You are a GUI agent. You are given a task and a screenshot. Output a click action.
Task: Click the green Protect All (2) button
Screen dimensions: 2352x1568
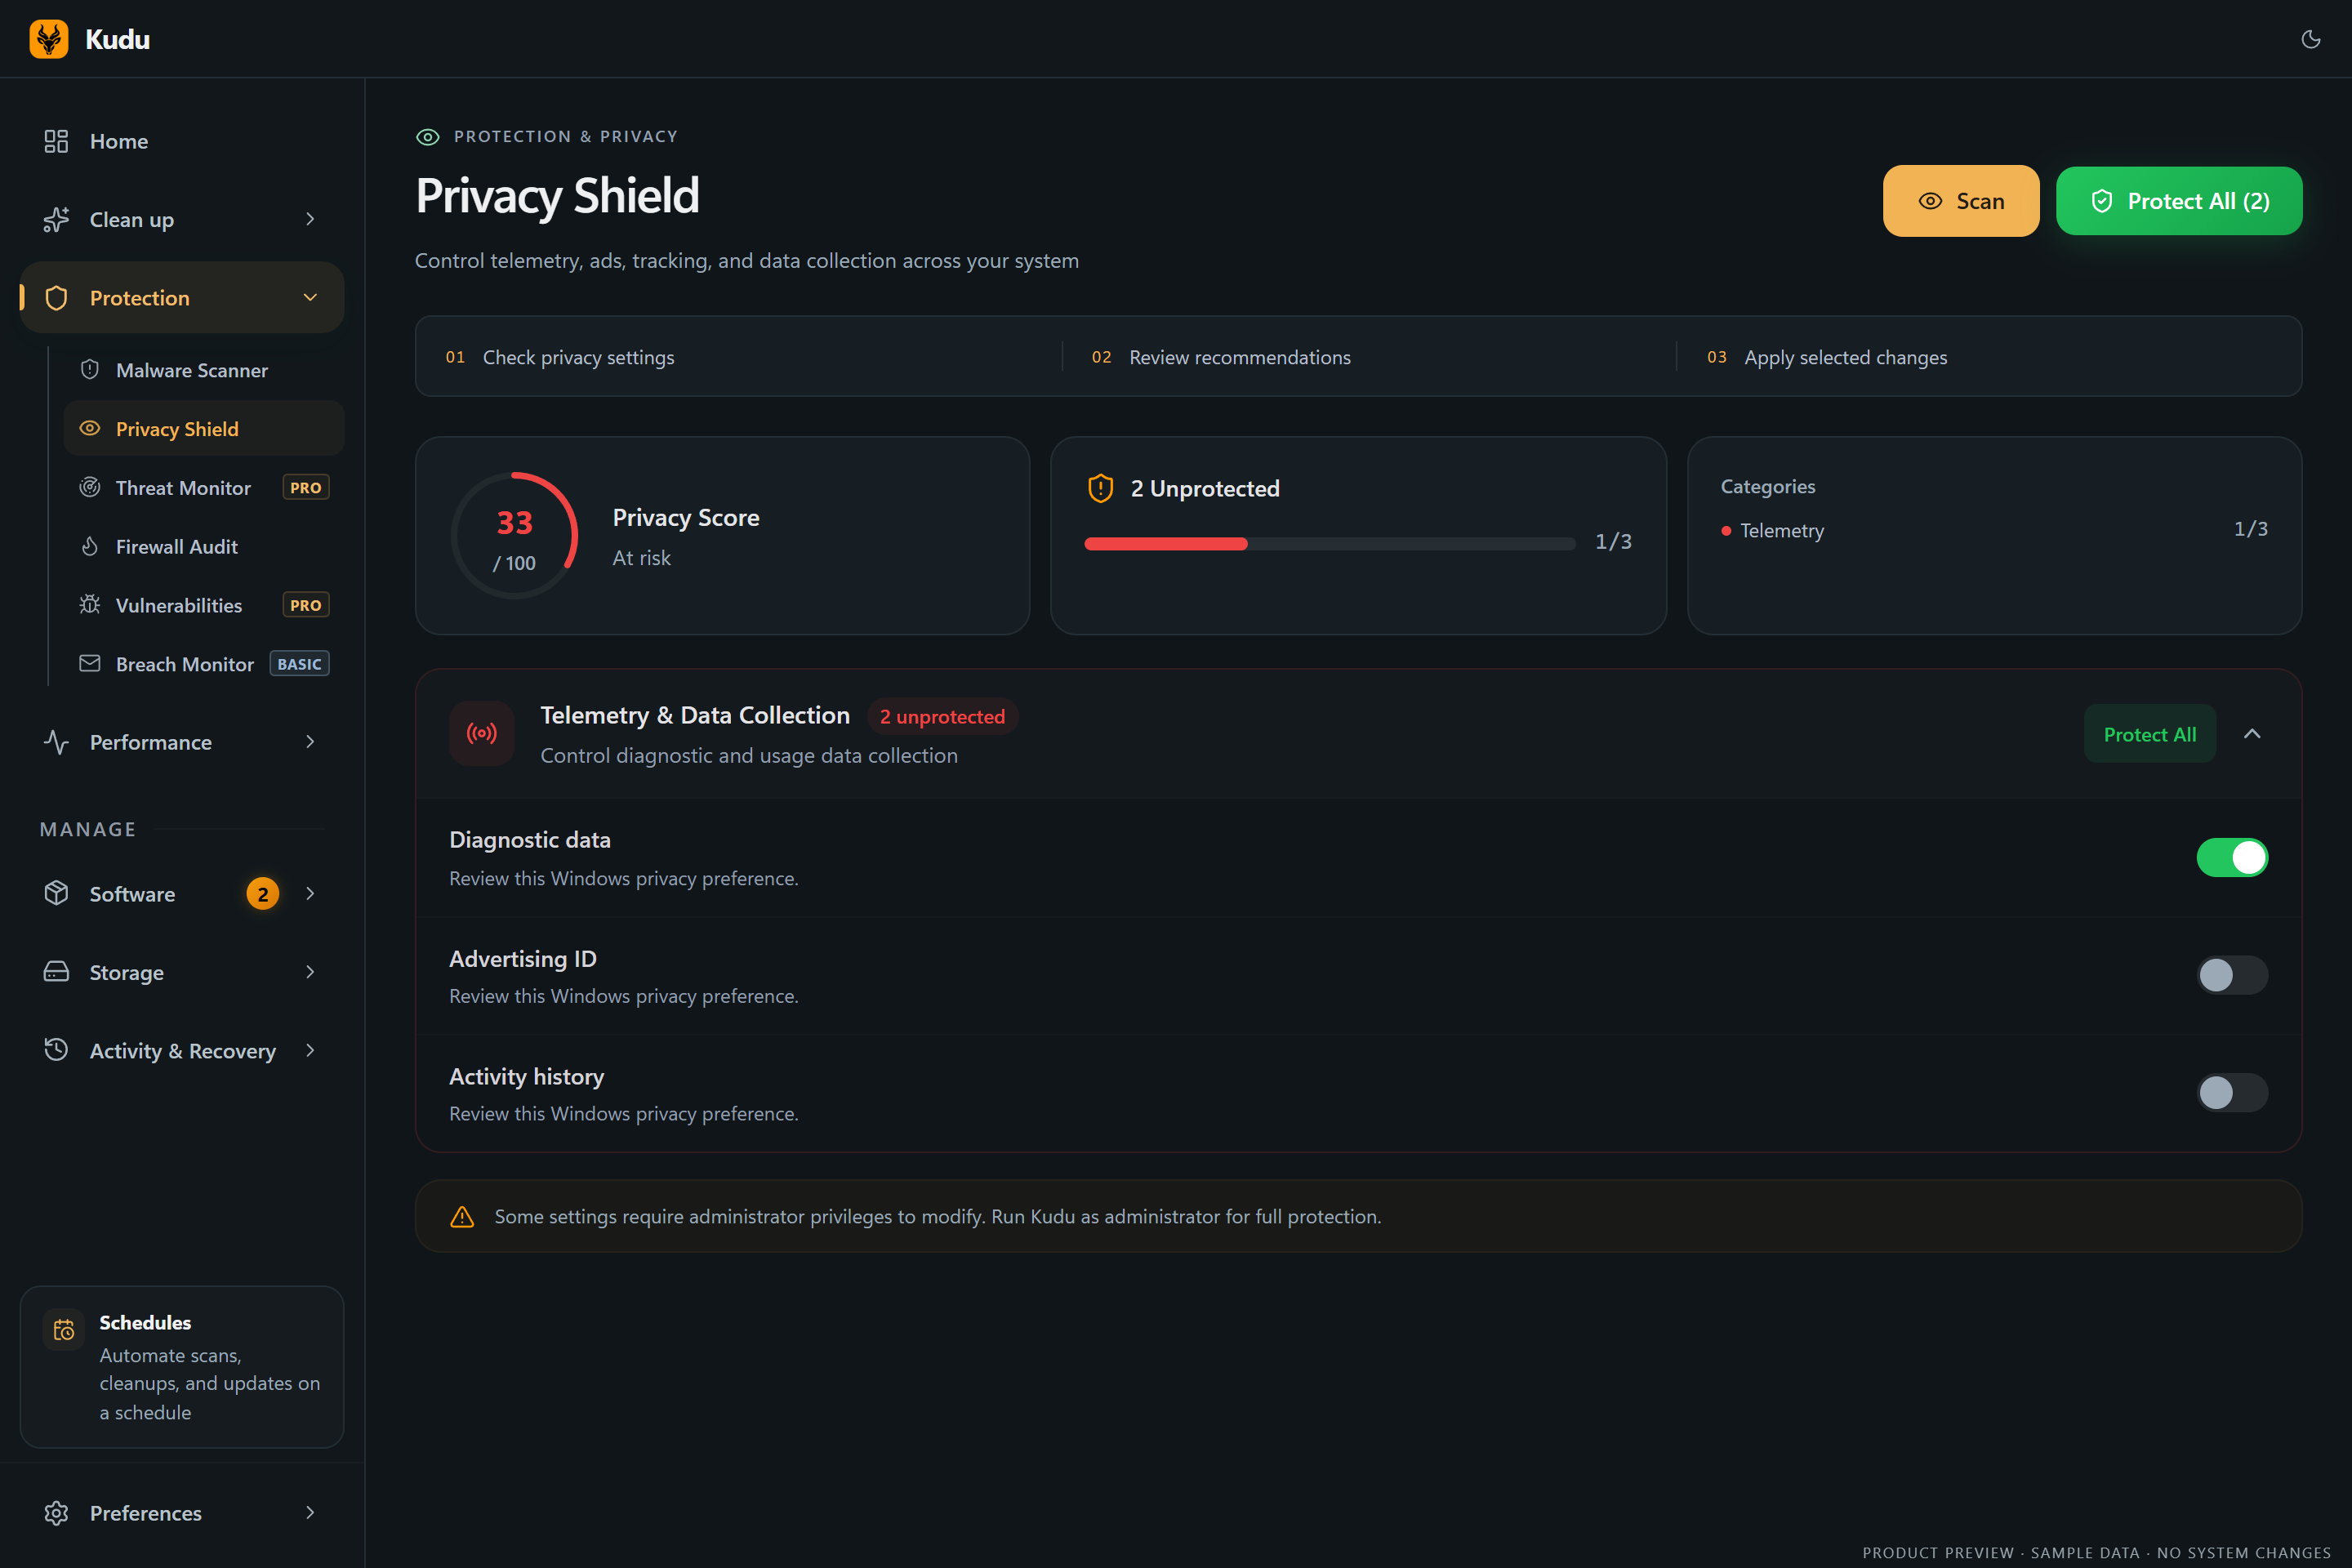2179,201
